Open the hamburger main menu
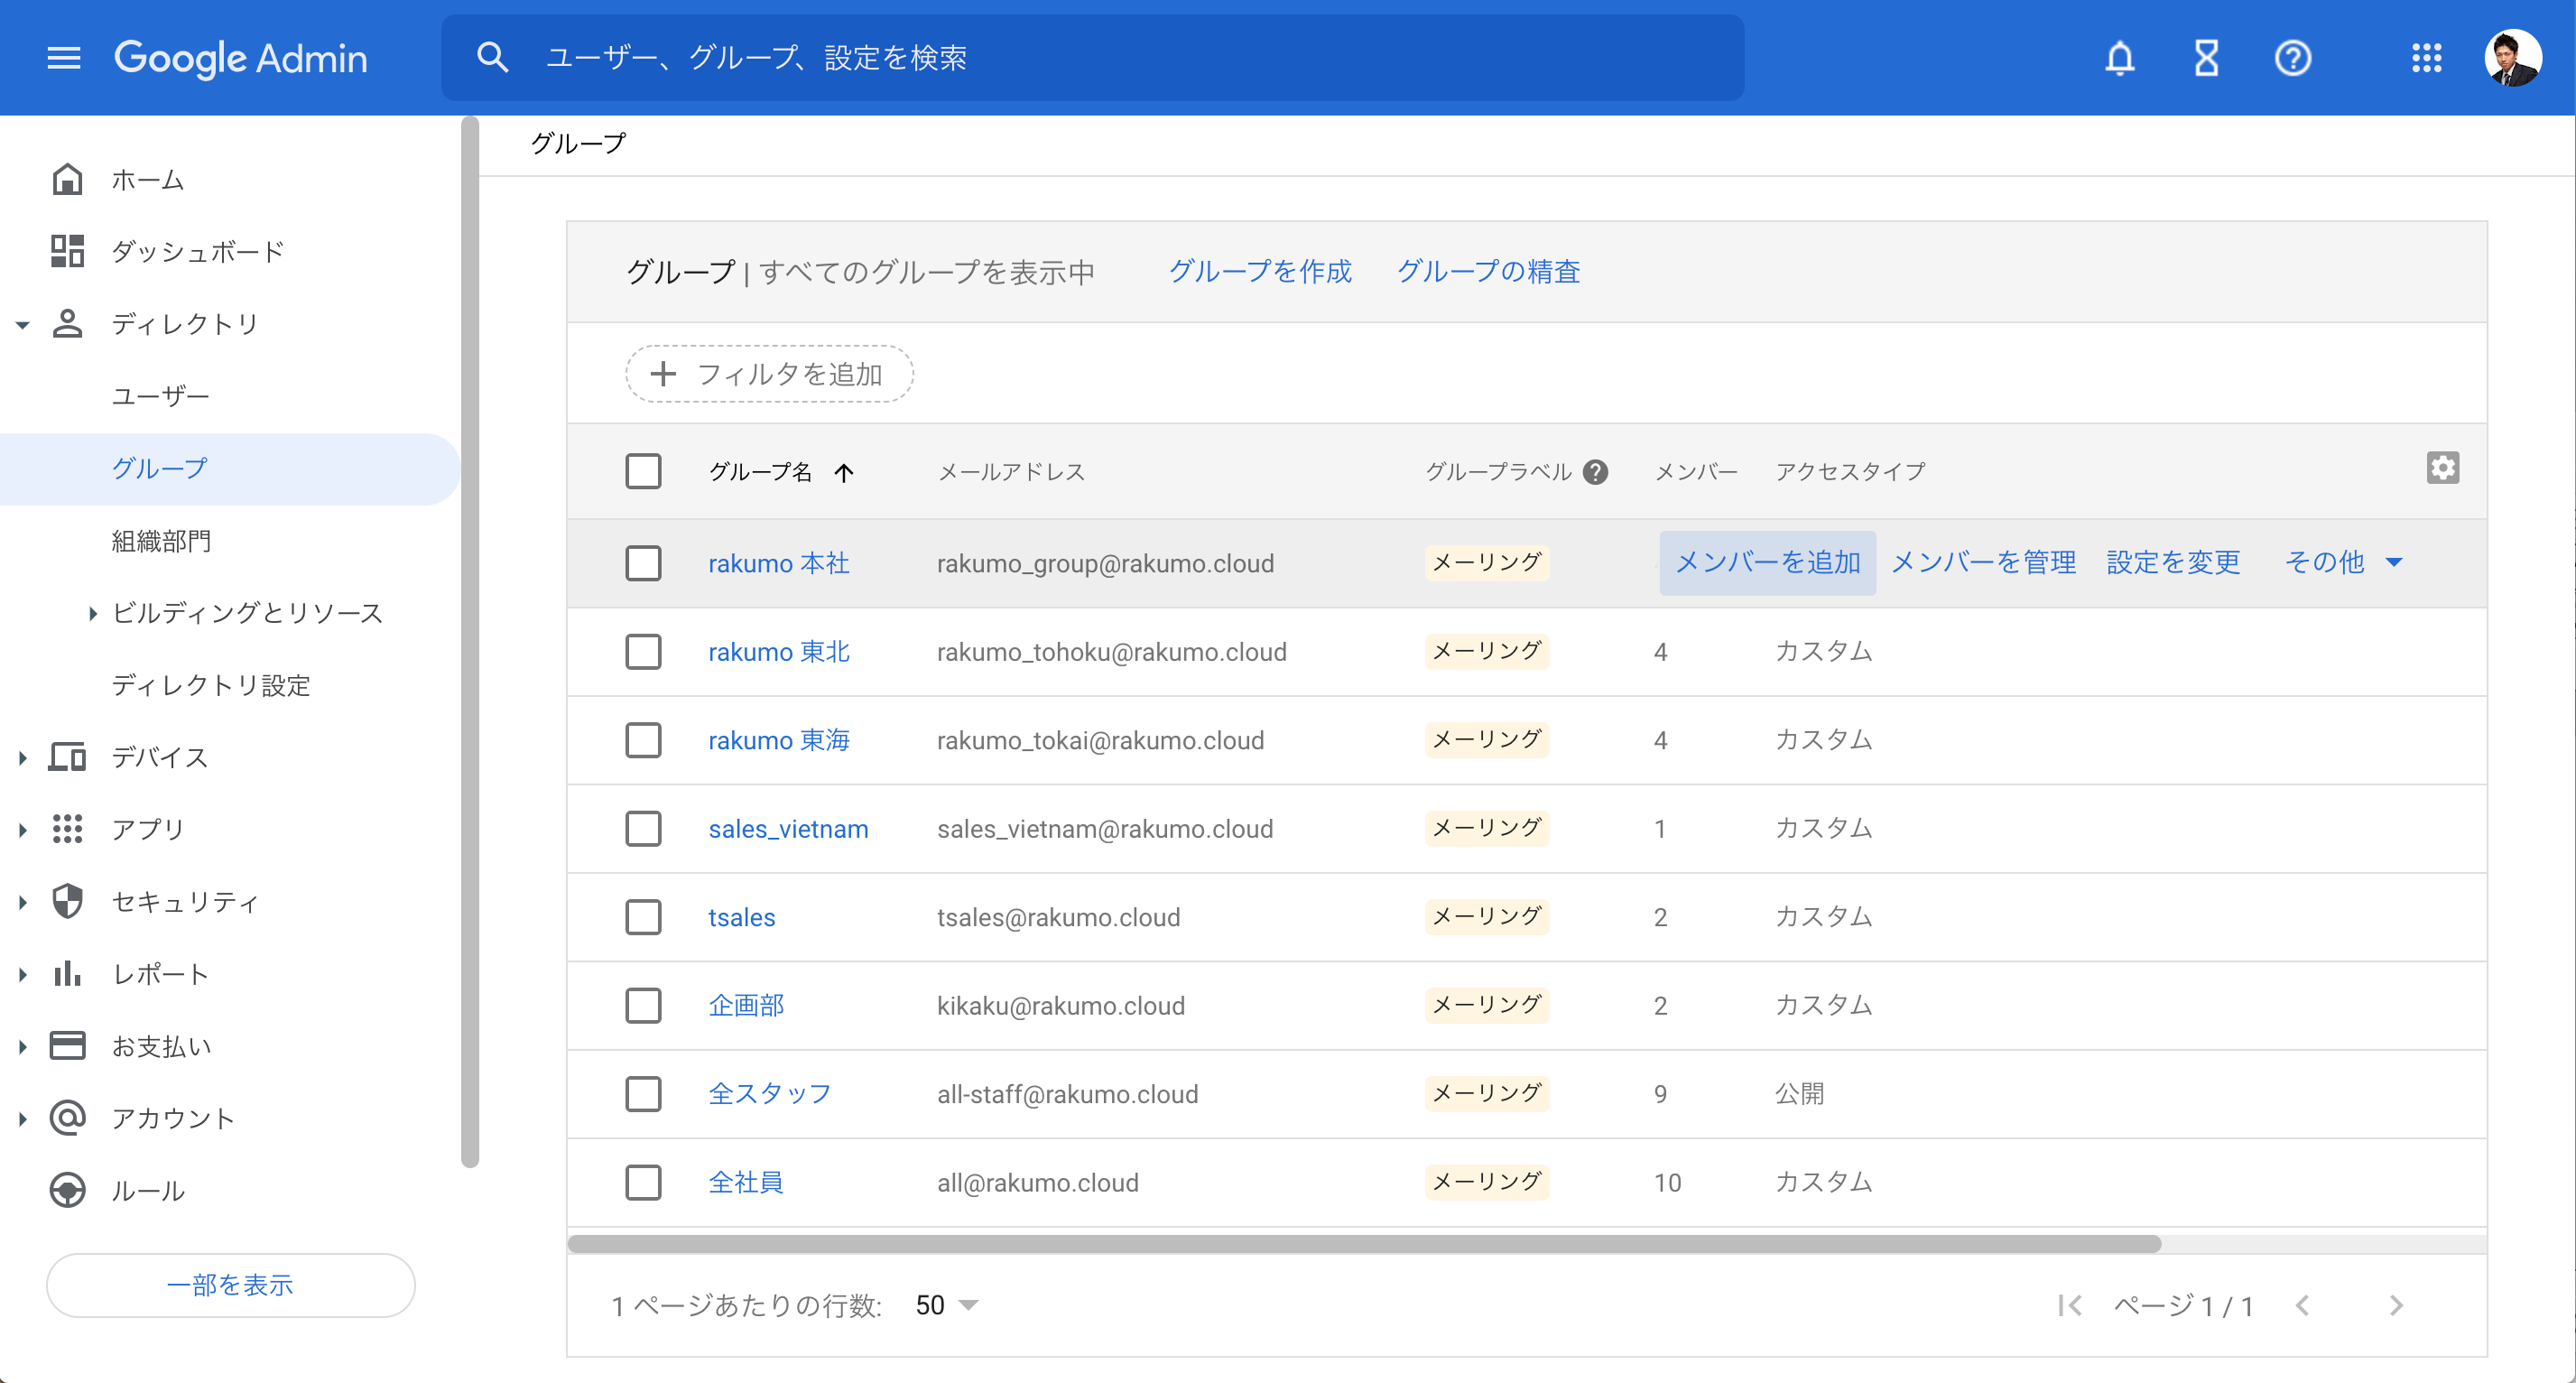 click(x=64, y=58)
